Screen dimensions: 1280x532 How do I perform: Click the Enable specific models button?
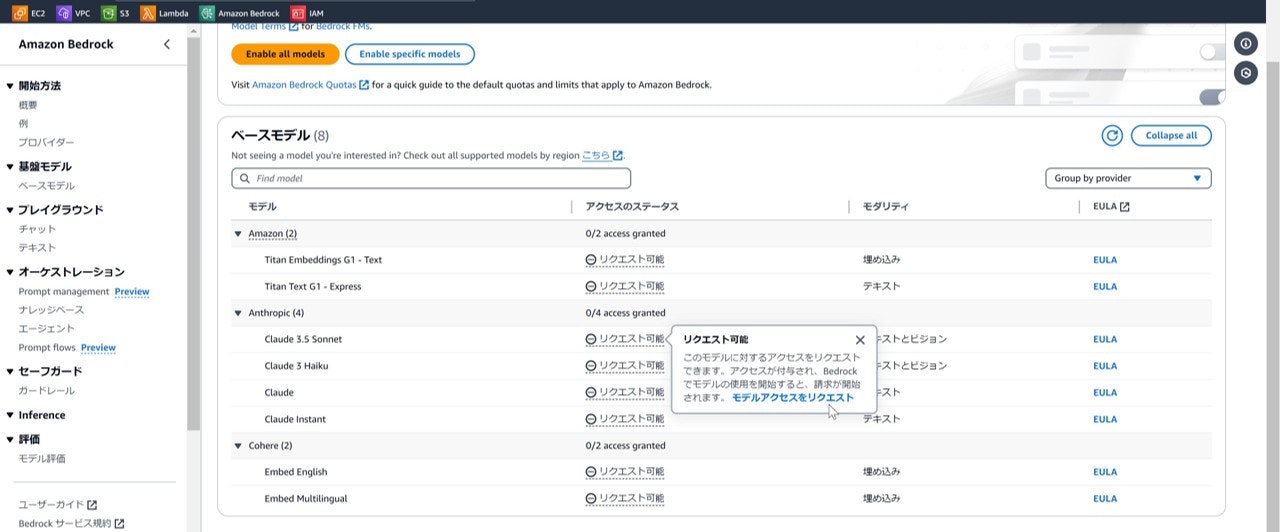[410, 54]
